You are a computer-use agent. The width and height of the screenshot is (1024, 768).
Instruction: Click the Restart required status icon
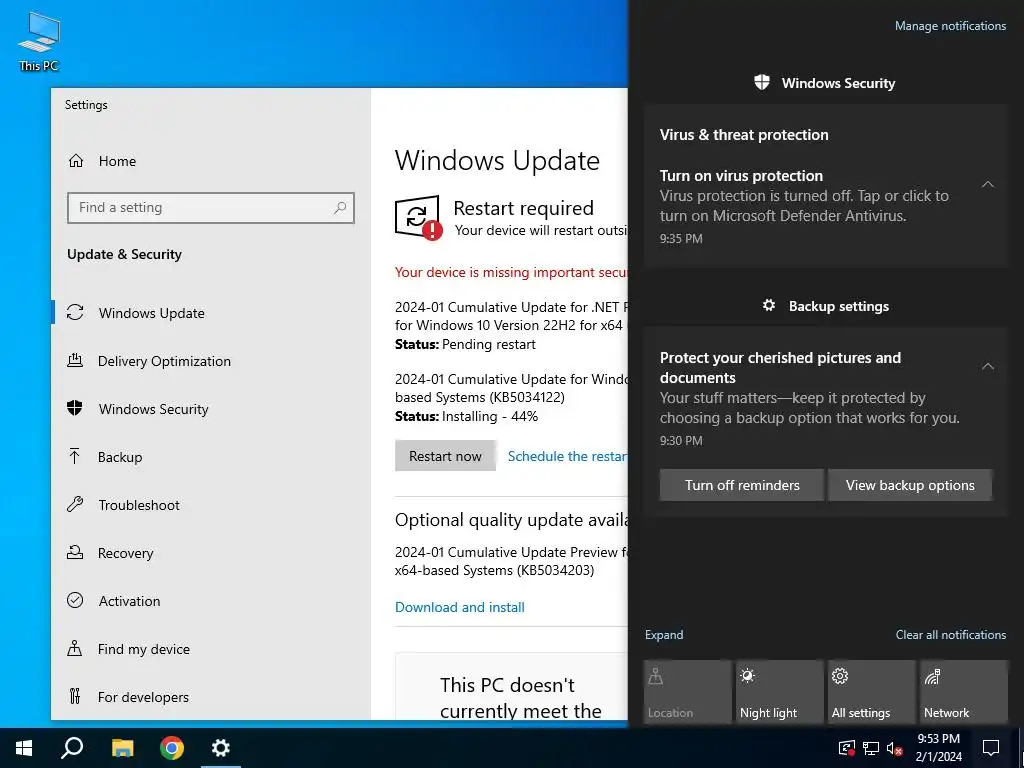point(419,217)
